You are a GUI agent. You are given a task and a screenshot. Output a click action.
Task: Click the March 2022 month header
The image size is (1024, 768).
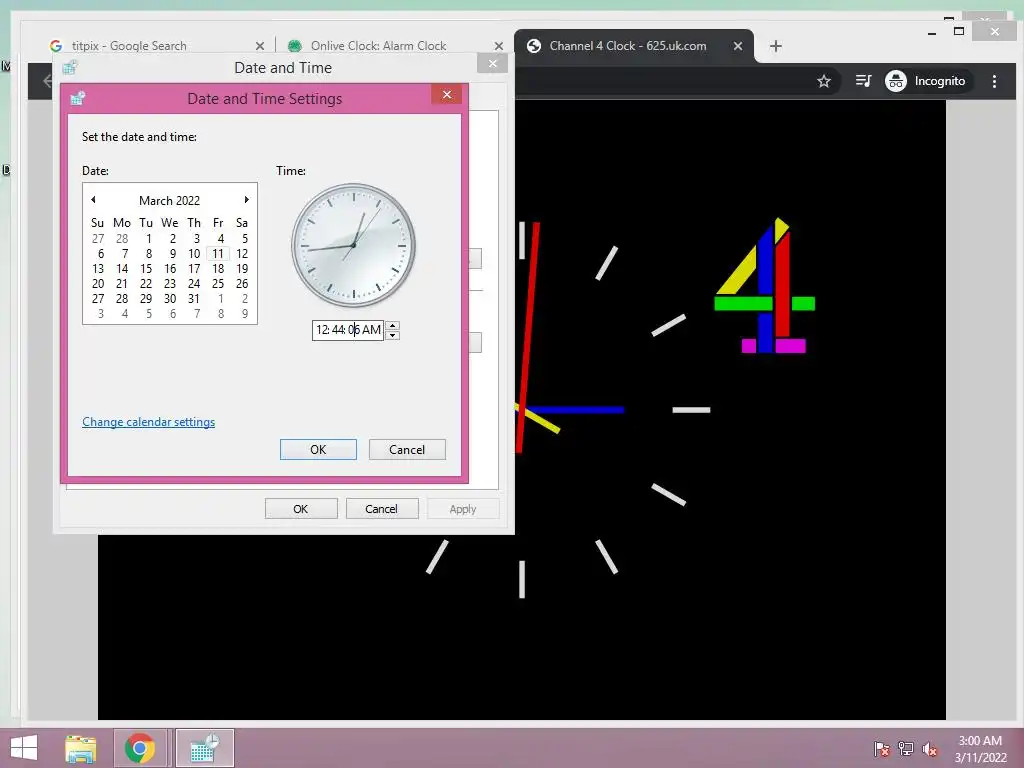(x=169, y=200)
